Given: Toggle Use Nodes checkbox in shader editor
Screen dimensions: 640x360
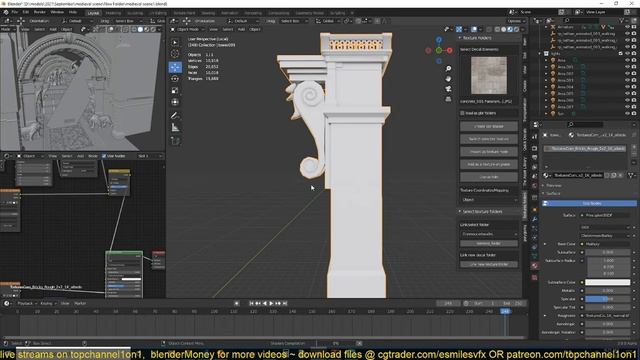Looking at the screenshot, I should coord(104,156).
